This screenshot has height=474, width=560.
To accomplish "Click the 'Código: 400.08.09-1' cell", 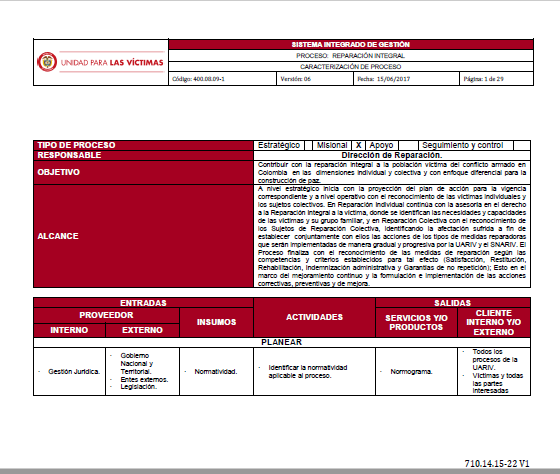I will pyautogui.click(x=222, y=79).
